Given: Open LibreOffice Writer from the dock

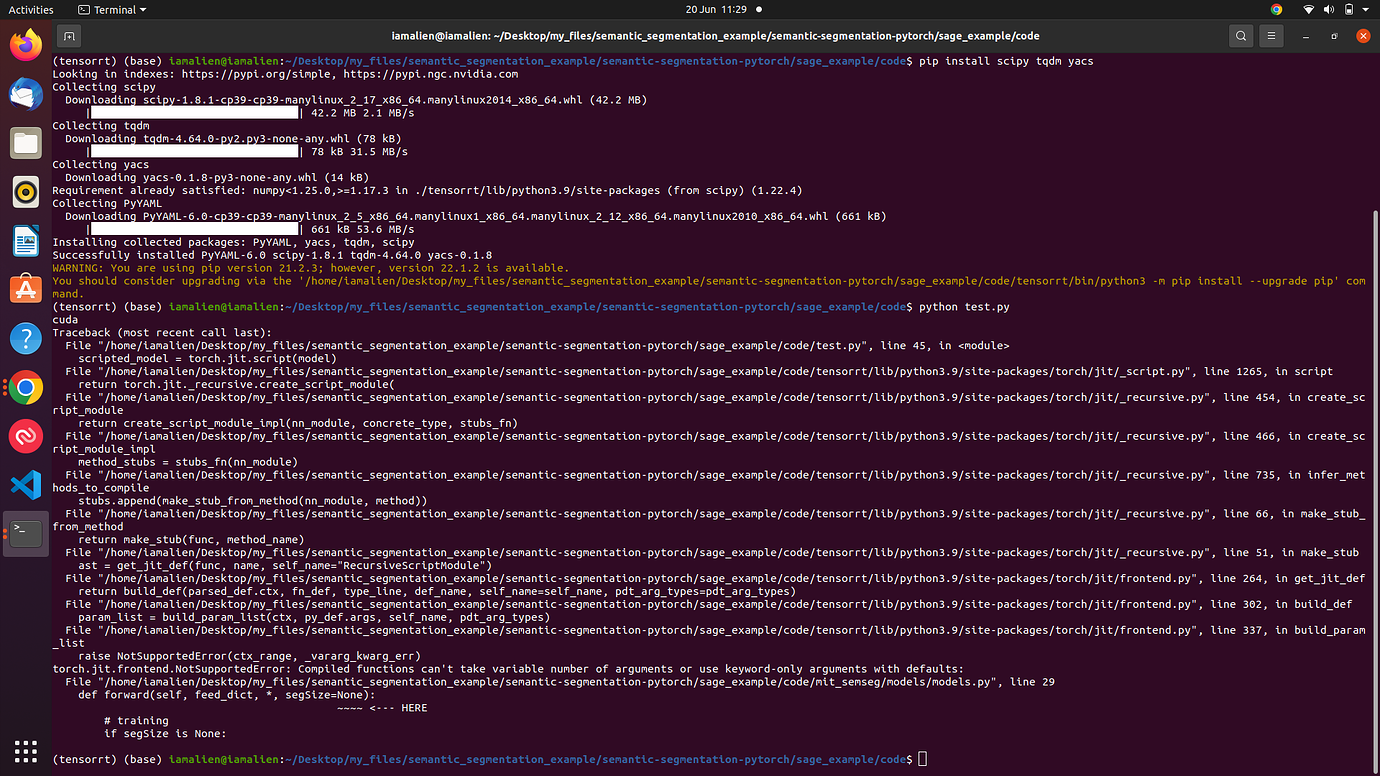Looking at the screenshot, I should click(x=25, y=241).
